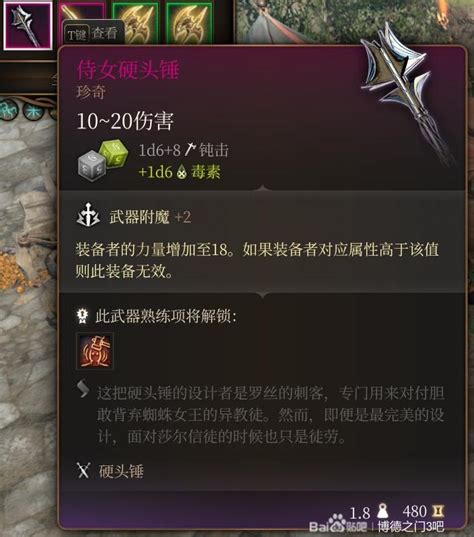This screenshot has width=474, height=537.
Task: Click the grey and green damage dice icon
Action: (102, 160)
